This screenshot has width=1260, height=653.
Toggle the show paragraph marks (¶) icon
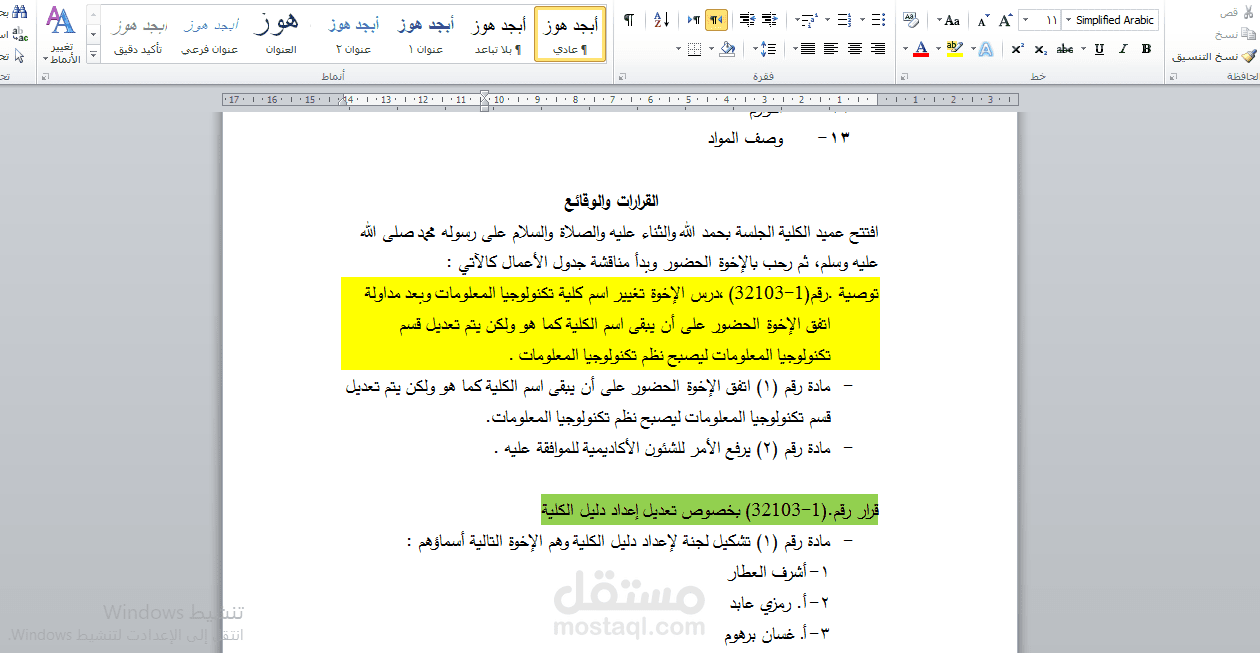[629, 19]
